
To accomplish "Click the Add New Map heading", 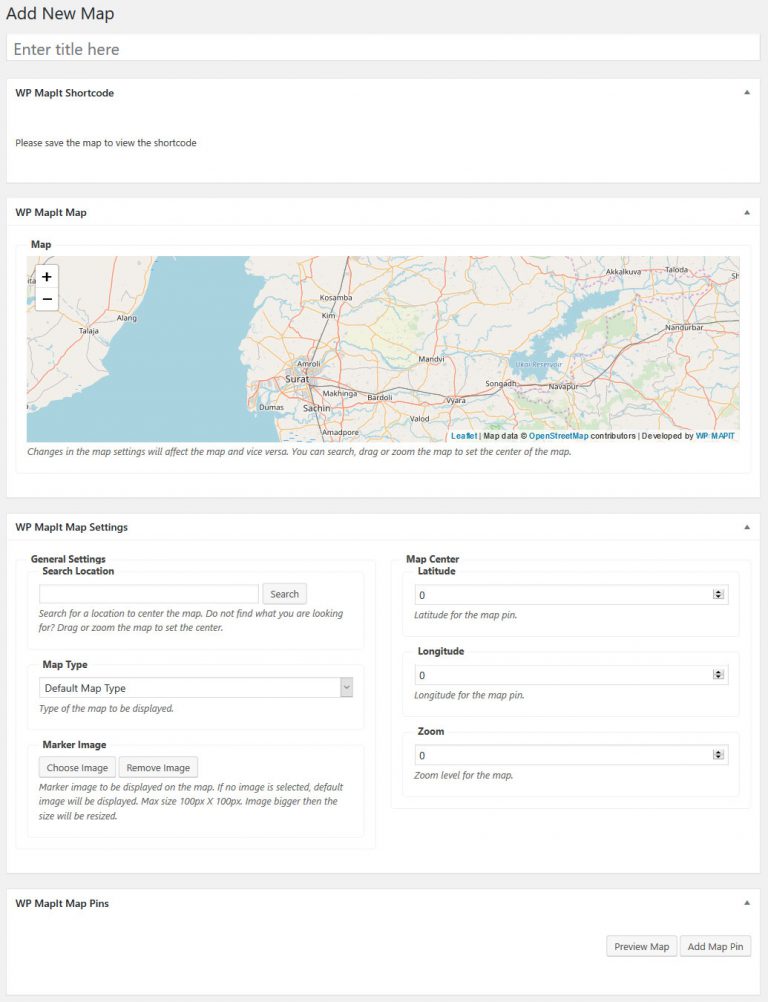I will tap(60, 13).
